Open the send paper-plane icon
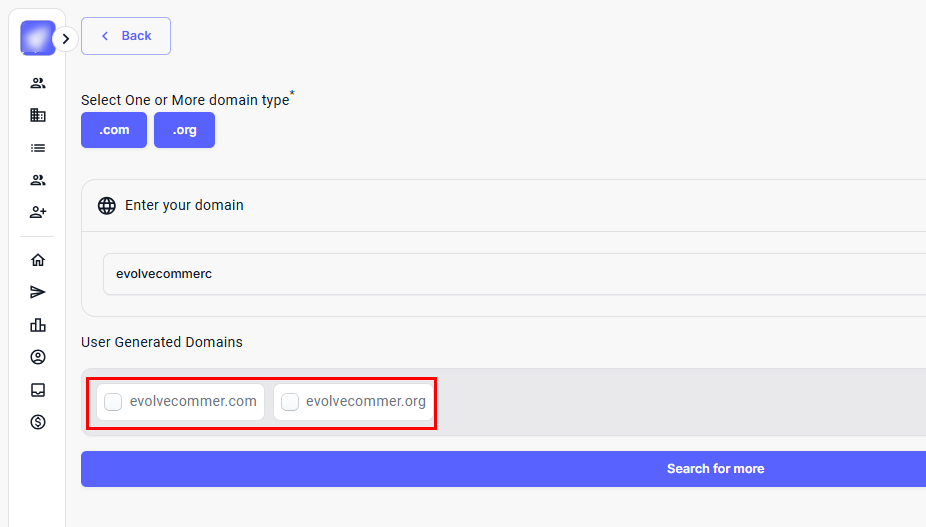 click(38, 292)
